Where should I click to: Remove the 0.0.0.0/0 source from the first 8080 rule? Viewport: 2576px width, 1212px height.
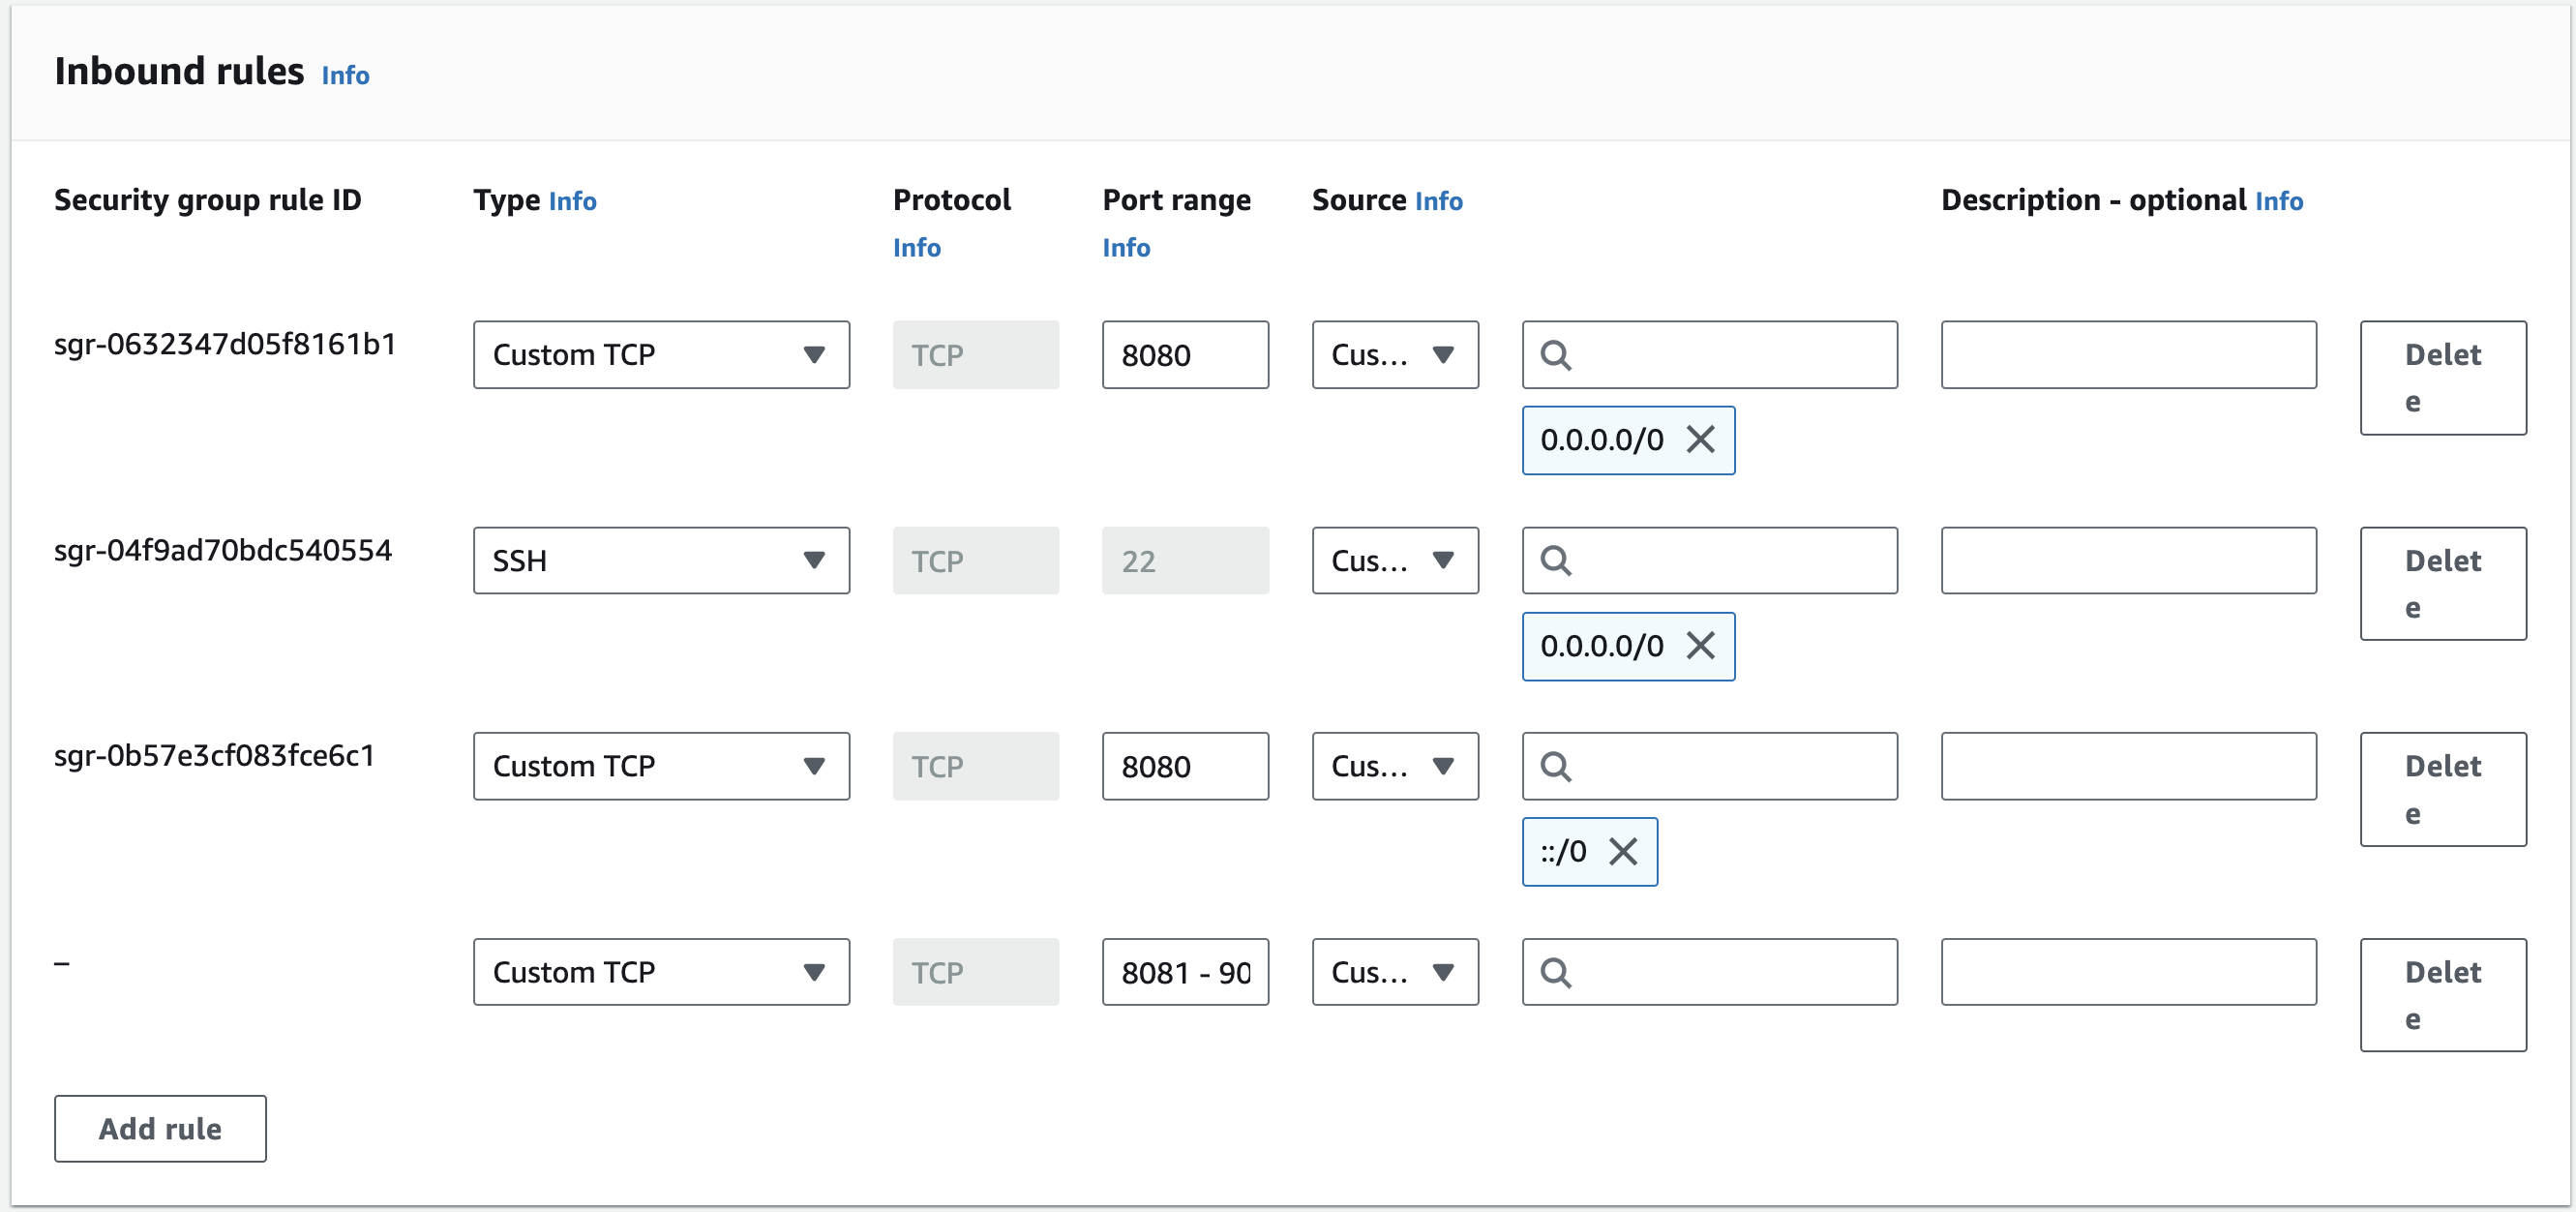point(1702,440)
